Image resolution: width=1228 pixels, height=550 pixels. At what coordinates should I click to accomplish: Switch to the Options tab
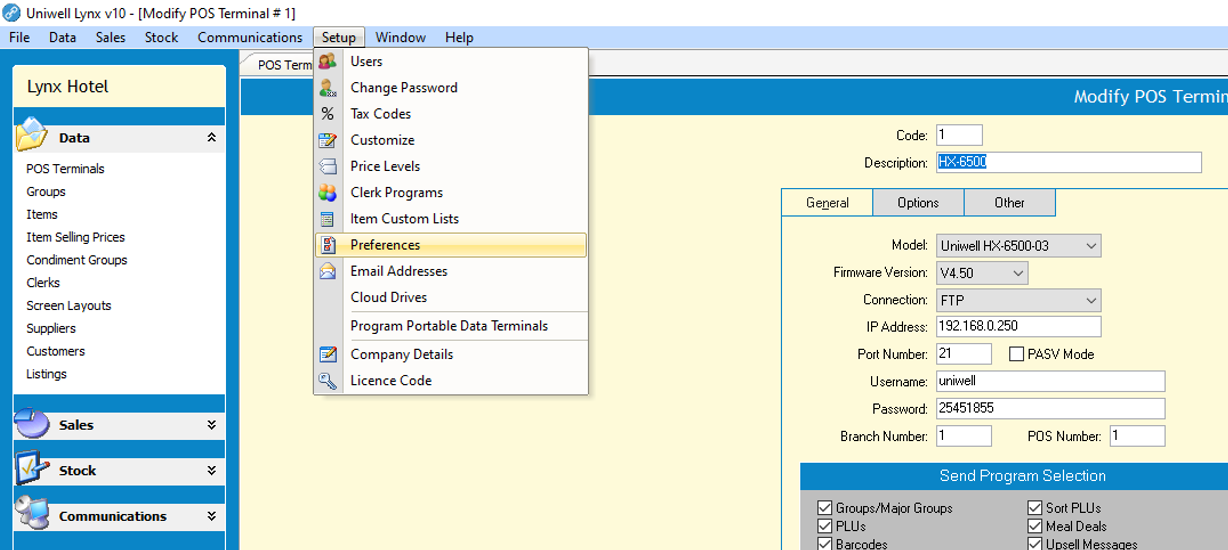tap(917, 203)
